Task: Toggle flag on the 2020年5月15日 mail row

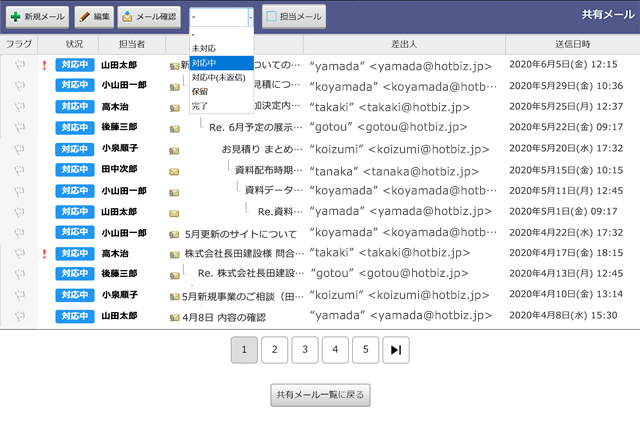Action: (20, 170)
